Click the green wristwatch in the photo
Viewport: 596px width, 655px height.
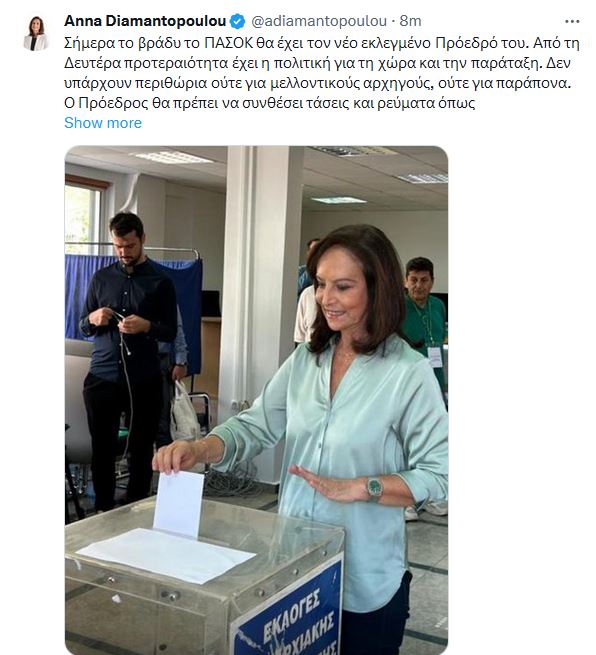tap(375, 488)
